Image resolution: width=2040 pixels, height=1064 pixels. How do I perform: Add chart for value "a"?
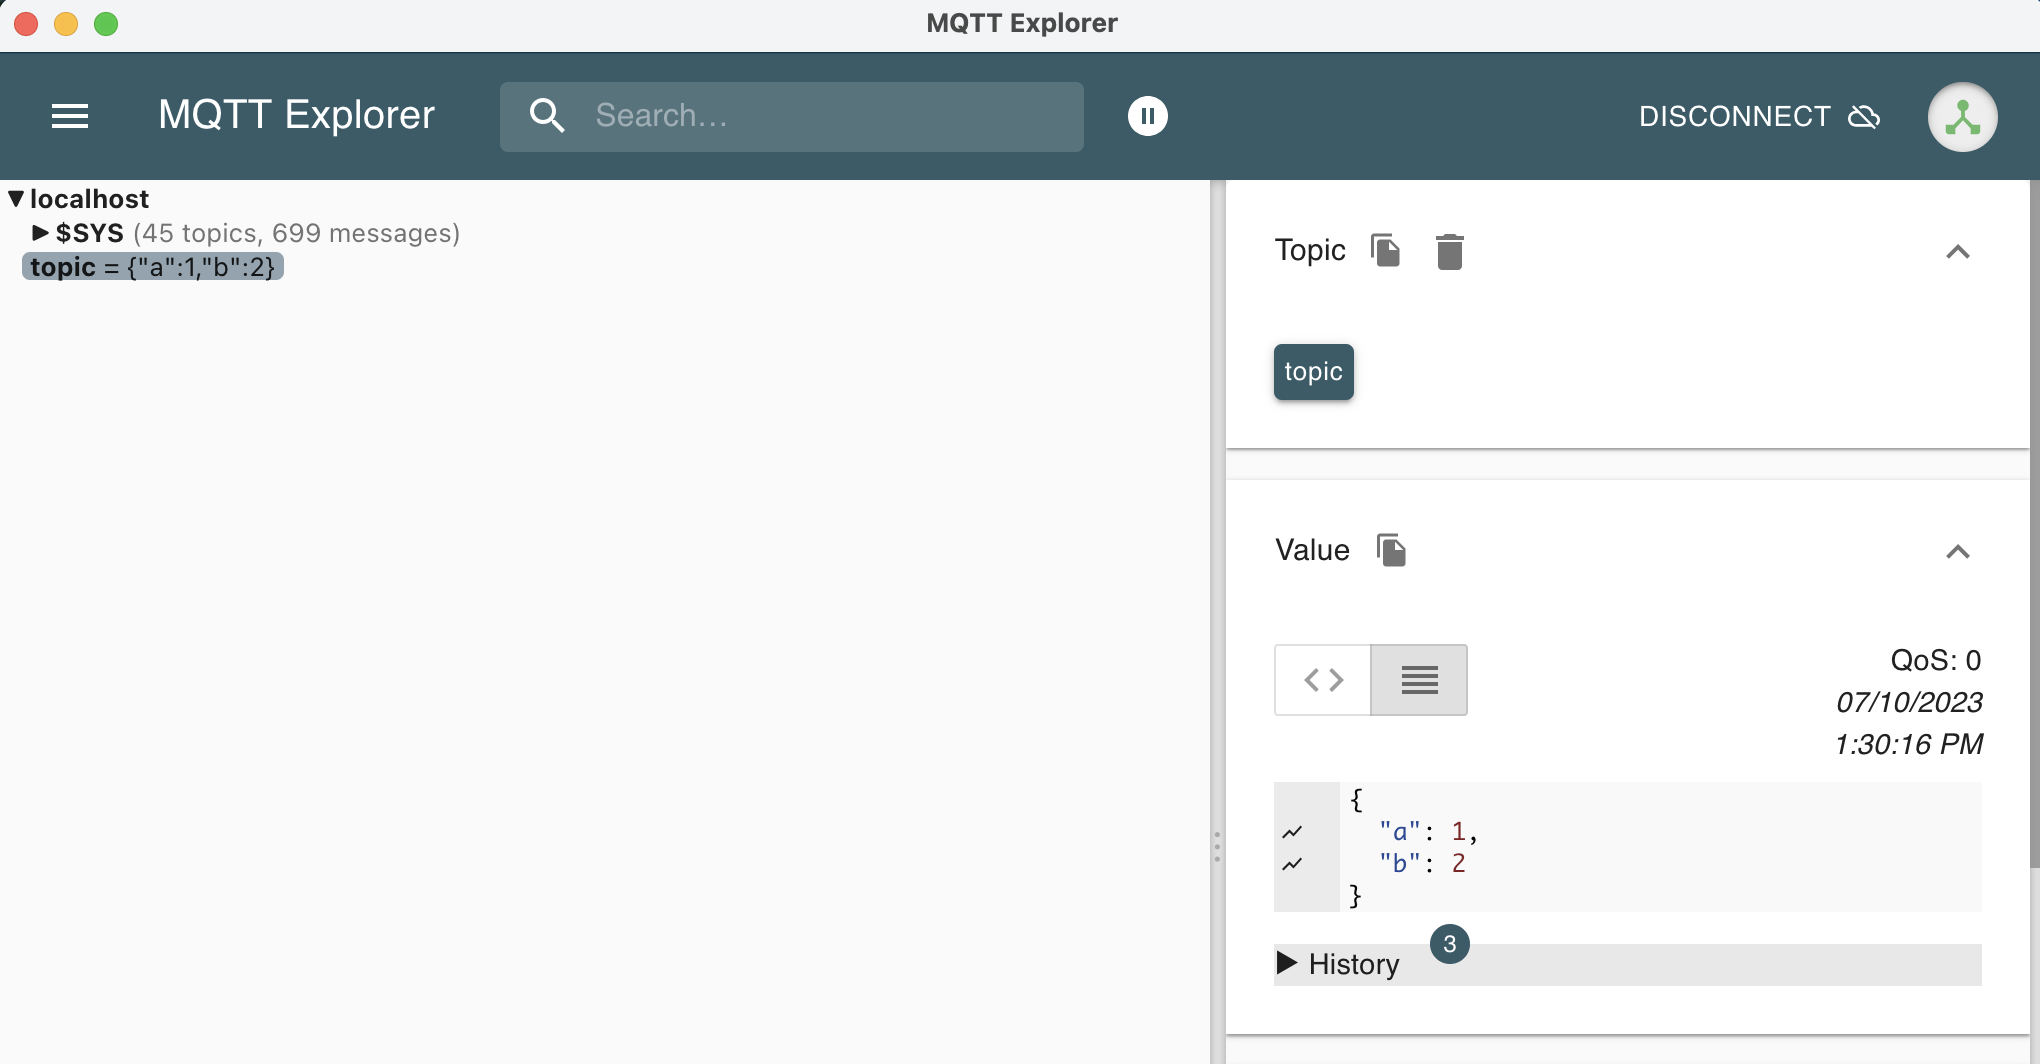(x=1292, y=832)
